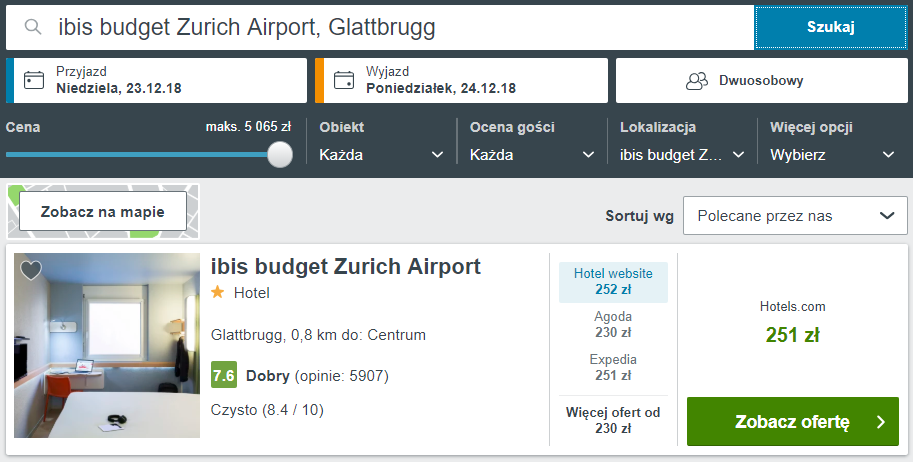Click the orange hotel star rating icon
Image resolution: width=913 pixels, height=462 pixels.
click(218, 293)
